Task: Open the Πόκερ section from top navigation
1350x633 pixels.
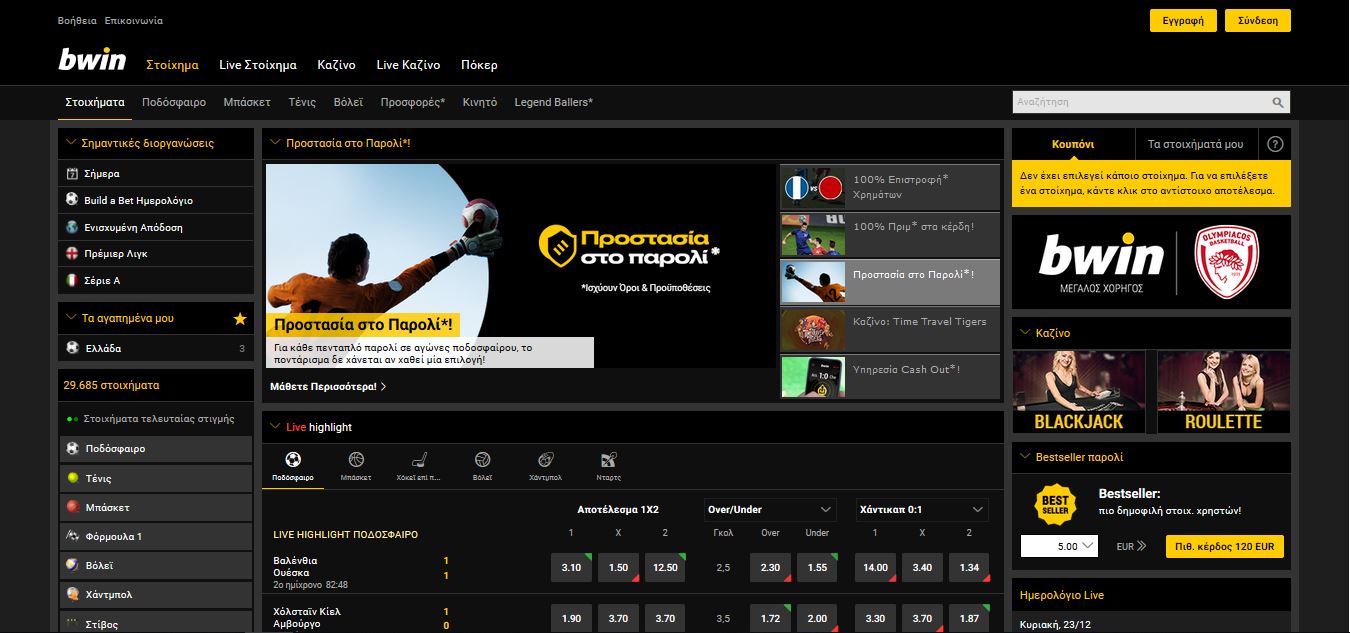Action: [x=479, y=64]
